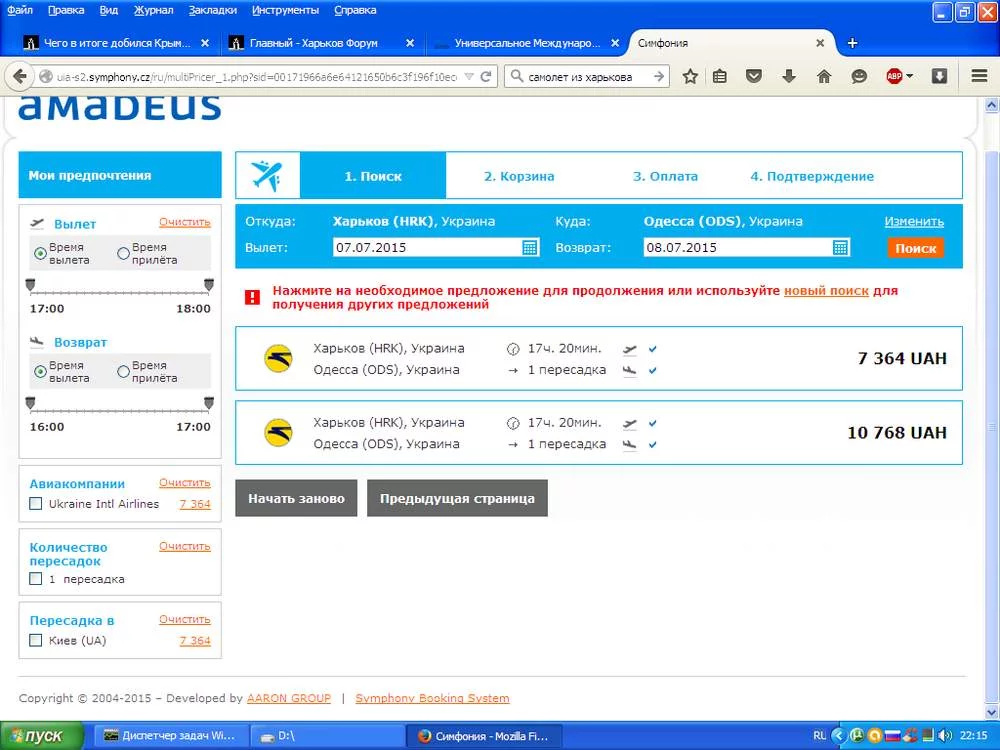
Task: Click airline logo of 7 364 UAH offer
Action: pyautogui.click(x=278, y=358)
